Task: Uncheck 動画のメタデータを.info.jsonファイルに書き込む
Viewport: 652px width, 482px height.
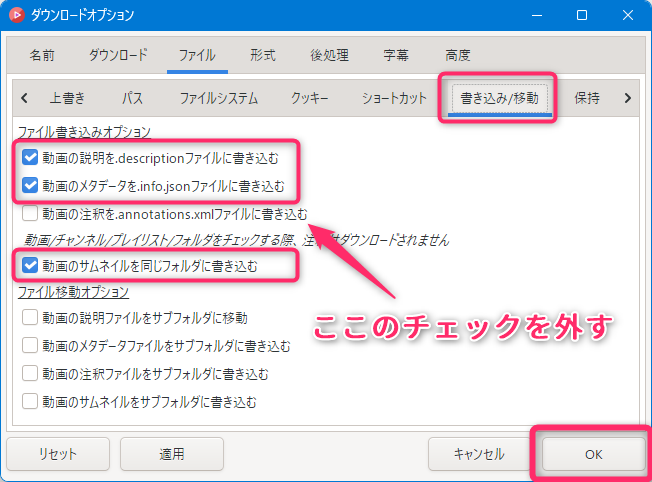Action: point(30,185)
